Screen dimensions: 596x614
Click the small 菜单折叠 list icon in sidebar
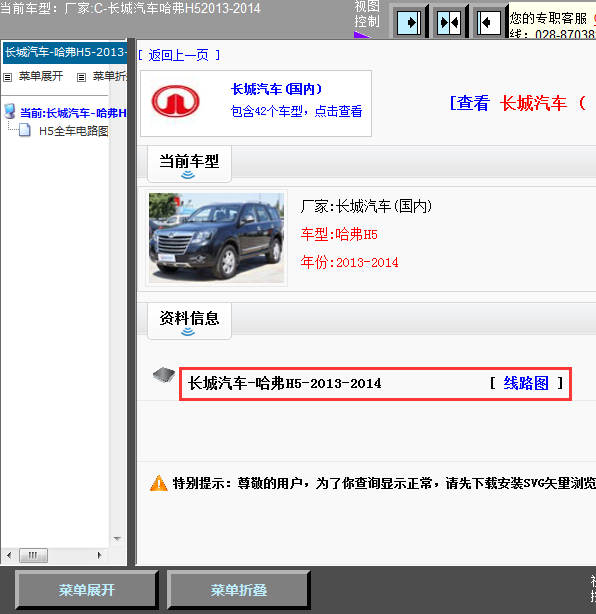point(81,78)
